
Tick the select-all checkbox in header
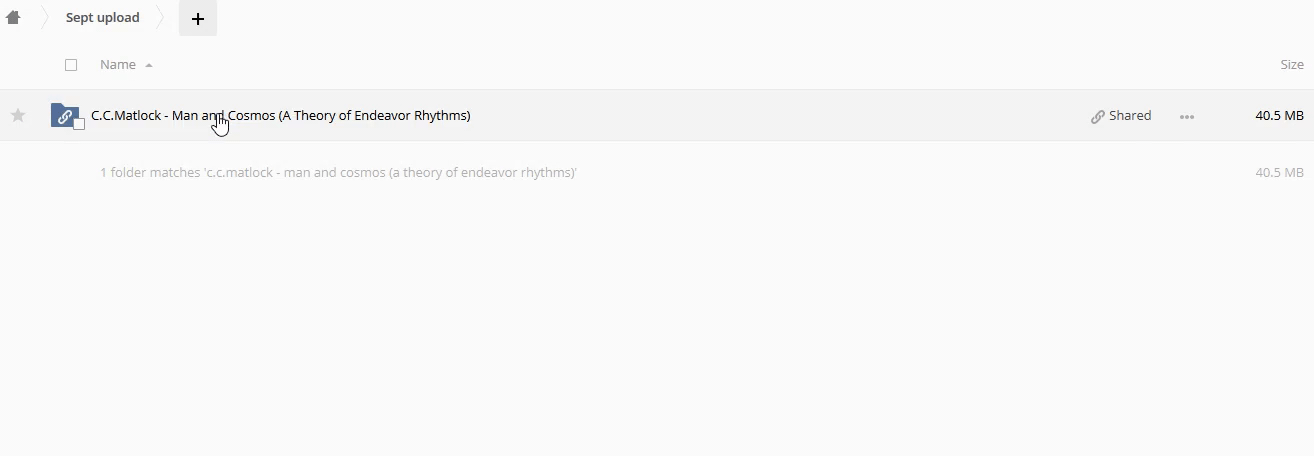pyautogui.click(x=71, y=65)
